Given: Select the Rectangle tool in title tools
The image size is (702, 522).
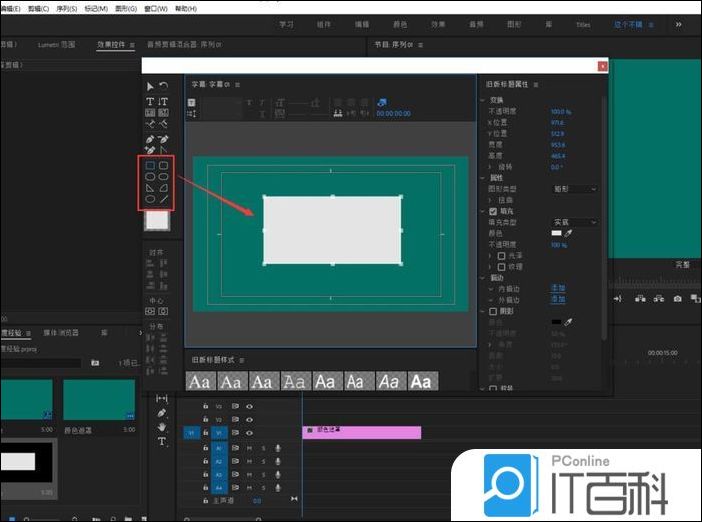Looking at the screenshot, I should [150, 164].
